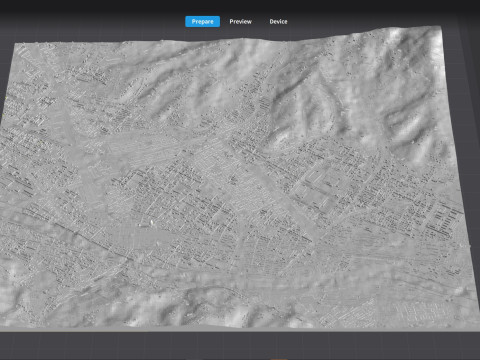
Task: Click the small white building marker on model
Action: 152,222
